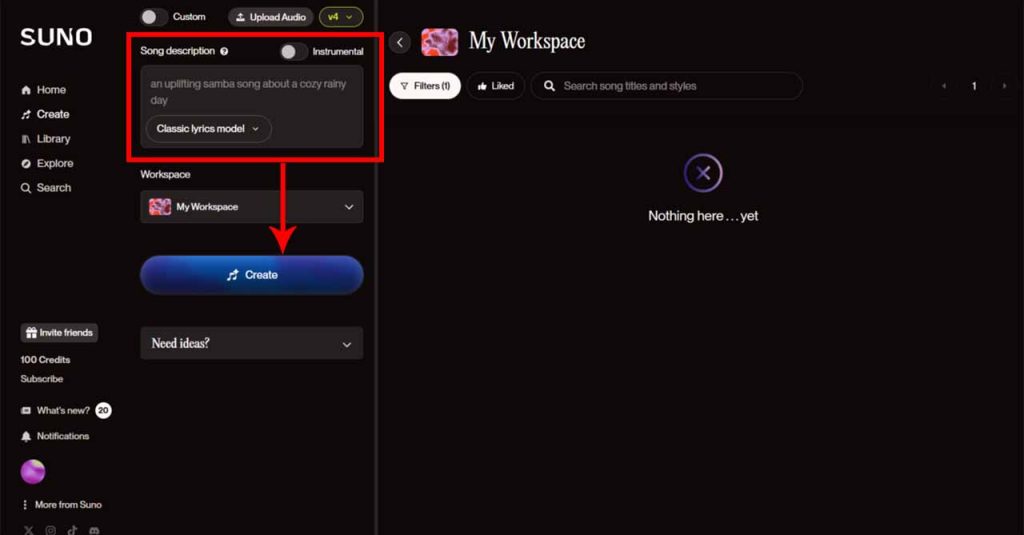
Task: Open the Instagram social link icon
Action: click(50, 530)
